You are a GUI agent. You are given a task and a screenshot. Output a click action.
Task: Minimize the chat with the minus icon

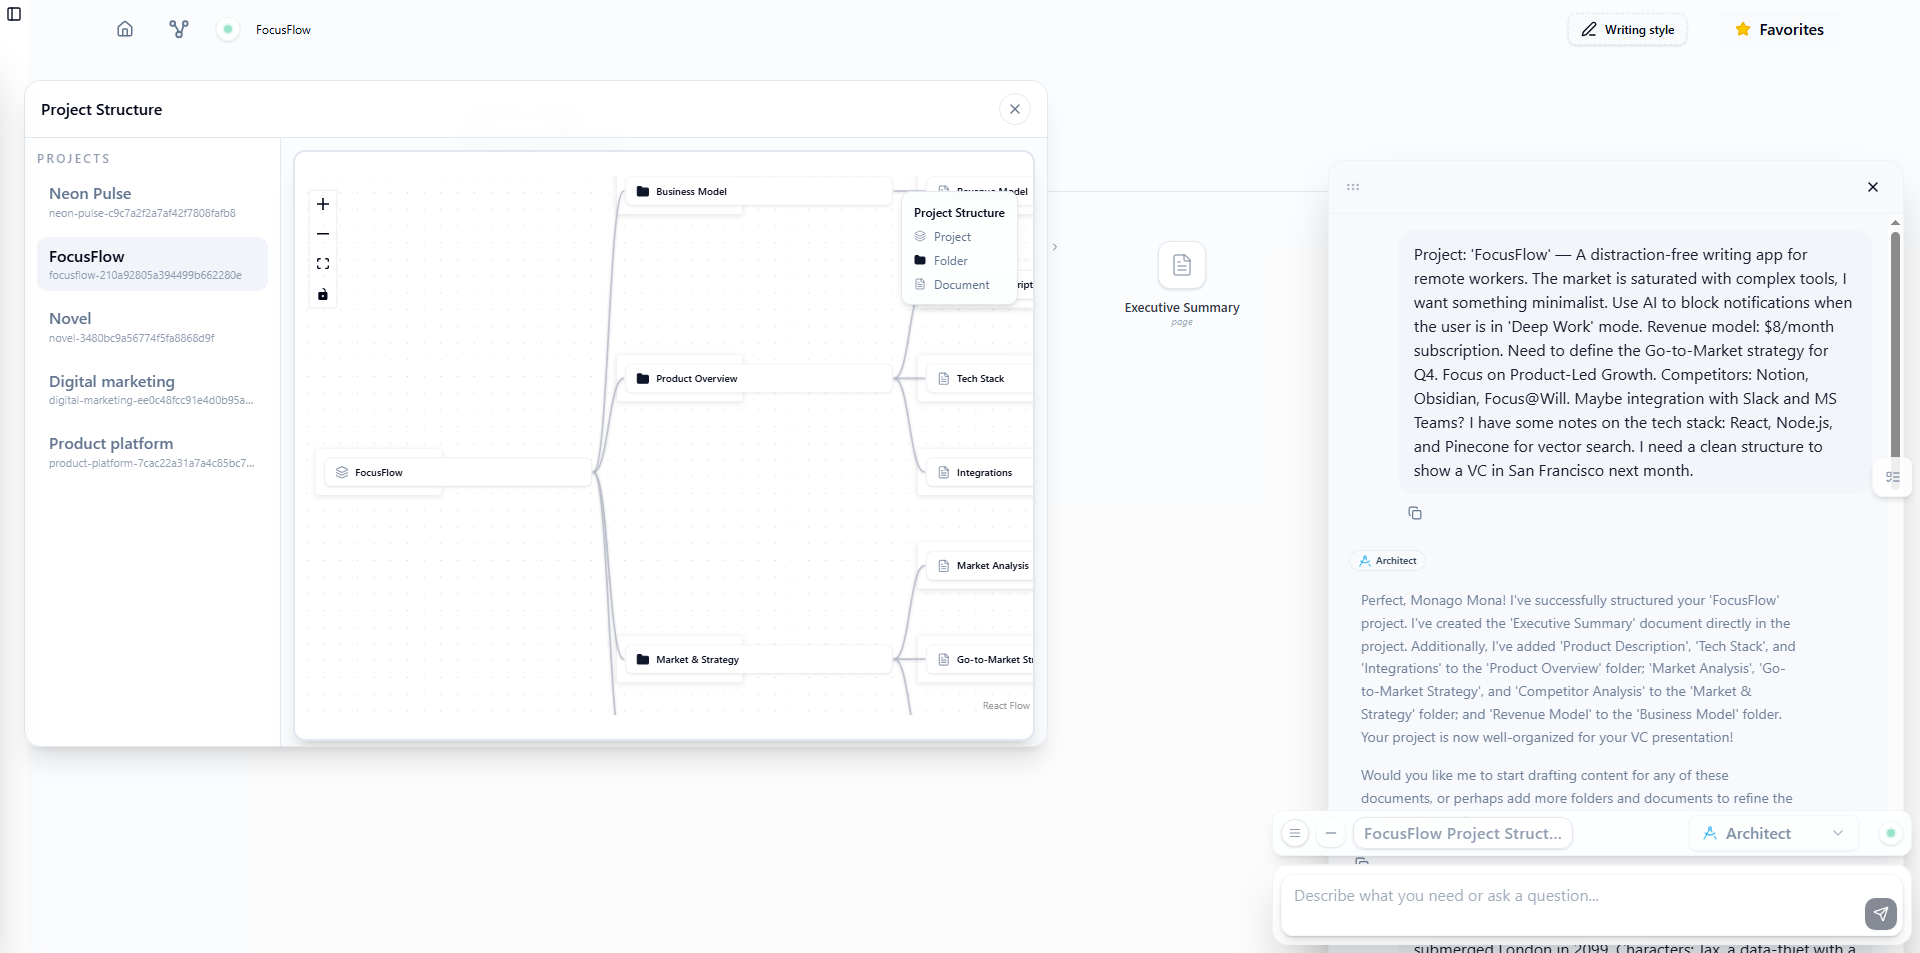1331,833
